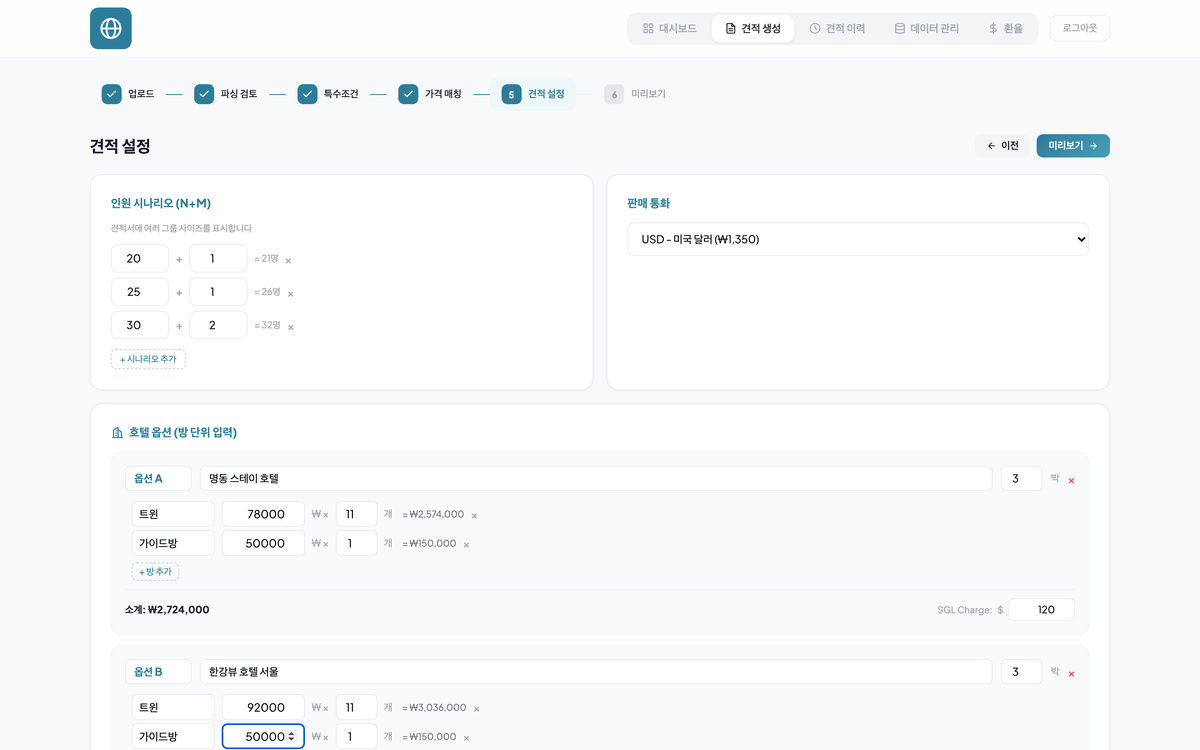The height and width of the screenshot is (750, 1200).
Task: Remove the 30 + 2 scenario
Action: [x=290, y=327]
